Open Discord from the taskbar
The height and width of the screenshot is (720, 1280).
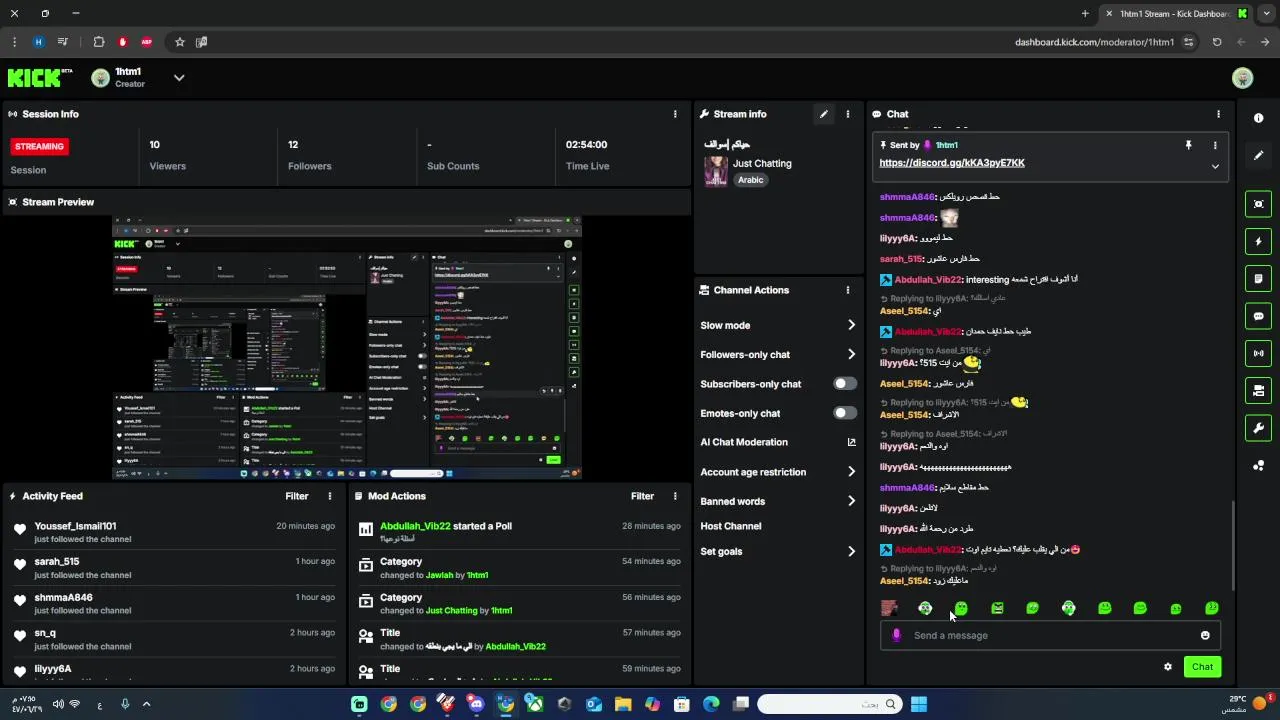476,704
